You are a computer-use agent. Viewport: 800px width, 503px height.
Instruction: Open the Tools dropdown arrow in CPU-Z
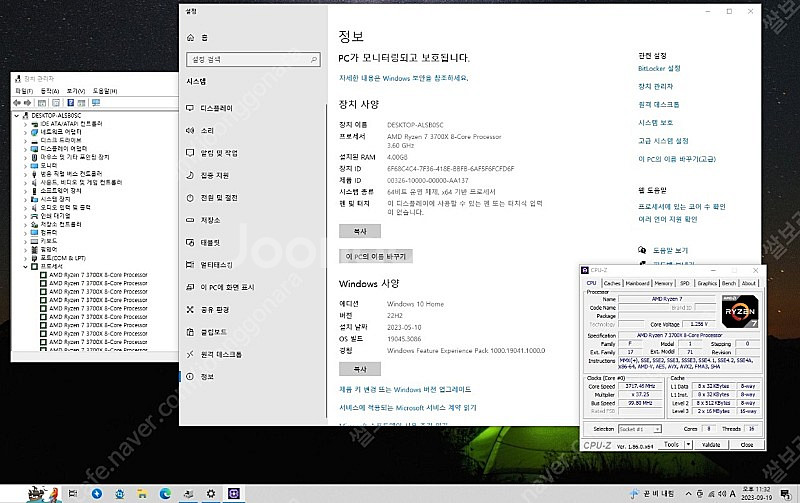688,445
